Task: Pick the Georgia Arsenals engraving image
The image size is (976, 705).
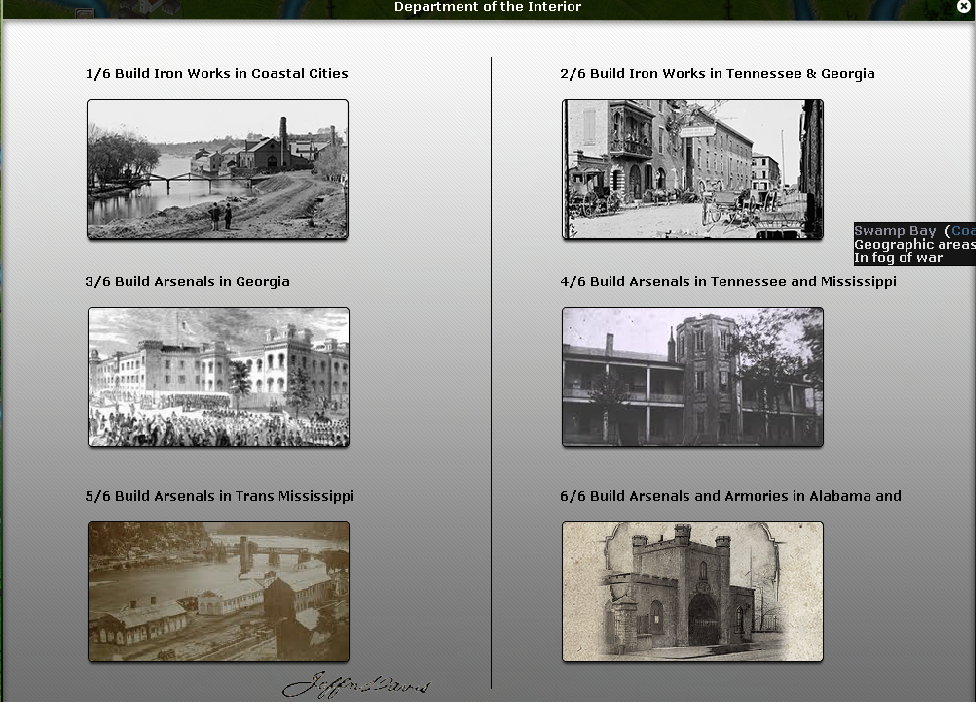Action: (218, 377)
